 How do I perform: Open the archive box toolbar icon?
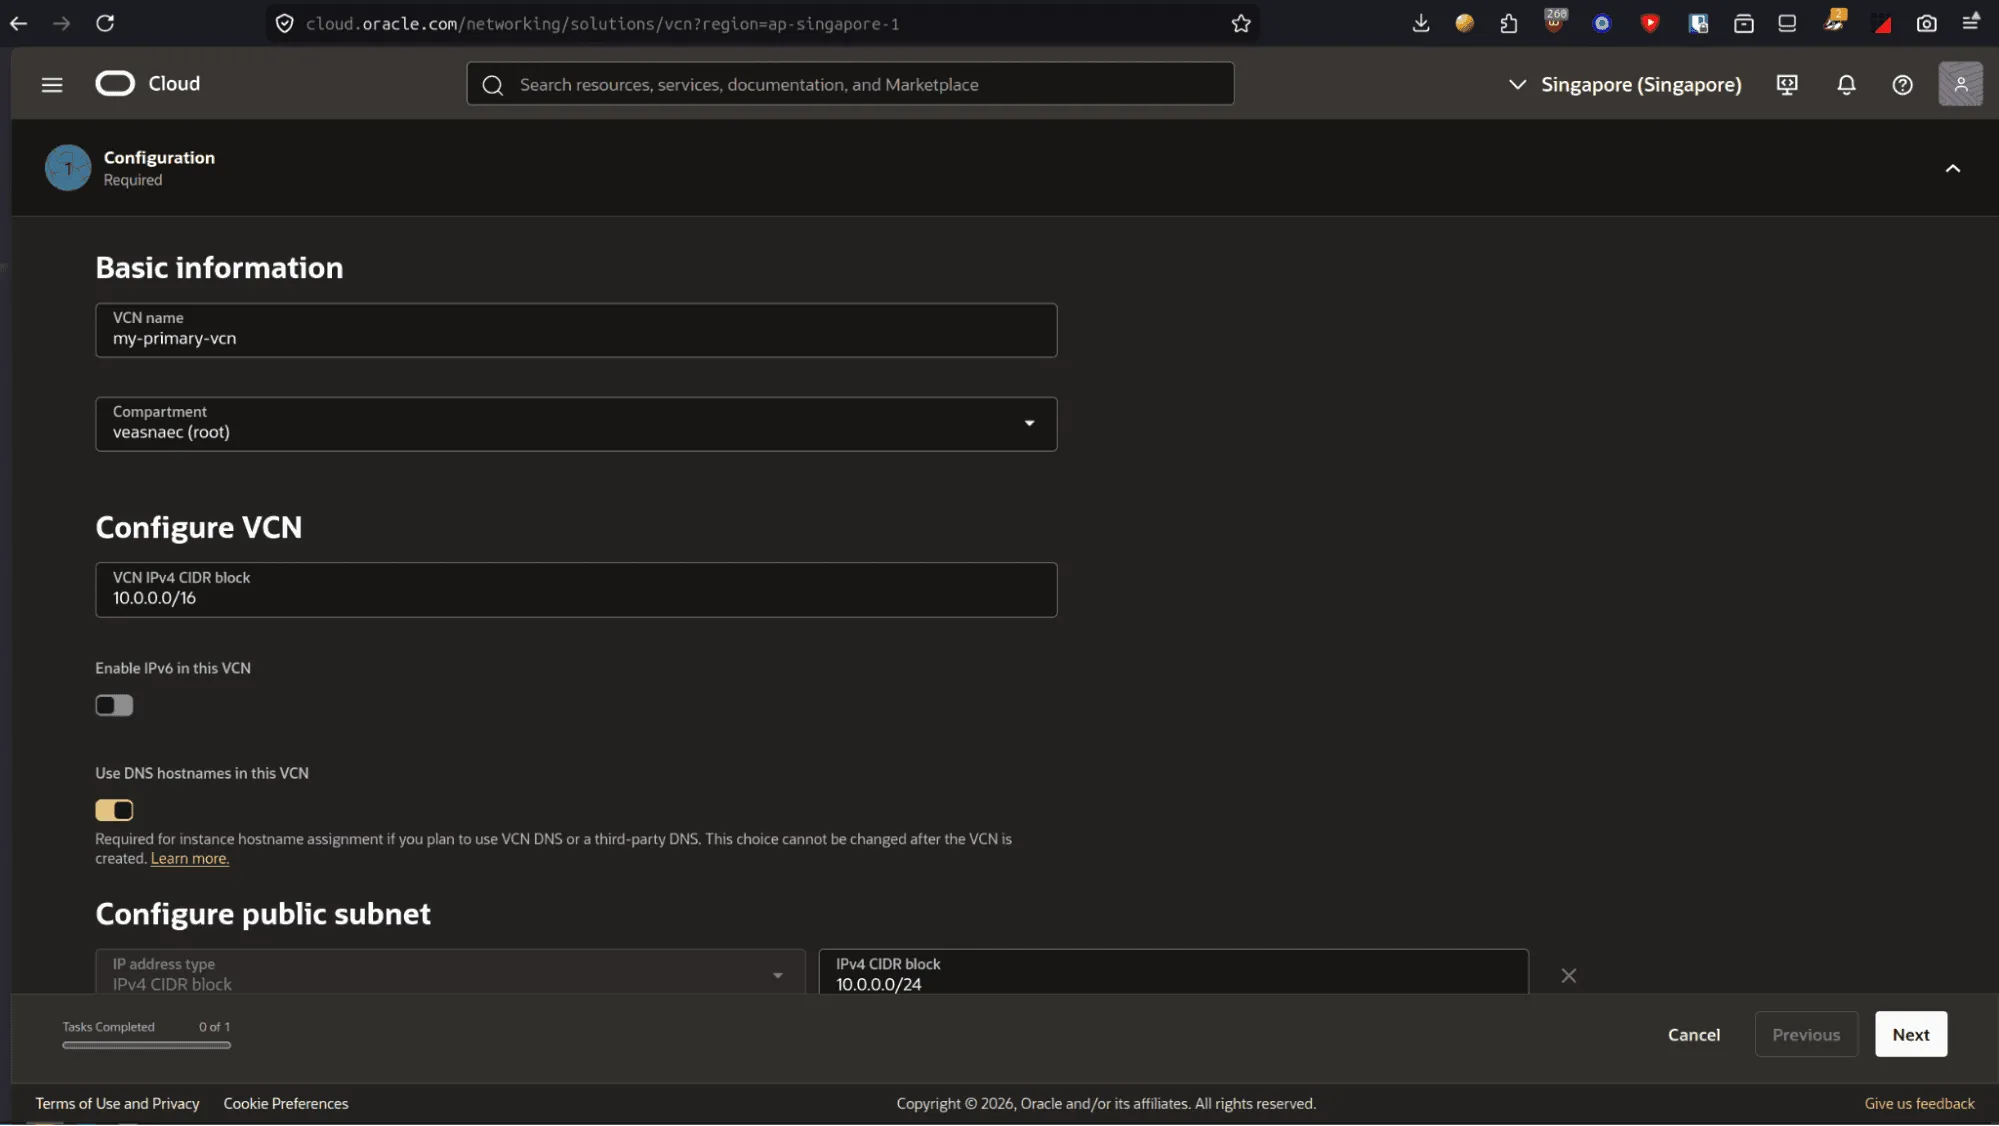[x=1744, y=23]
